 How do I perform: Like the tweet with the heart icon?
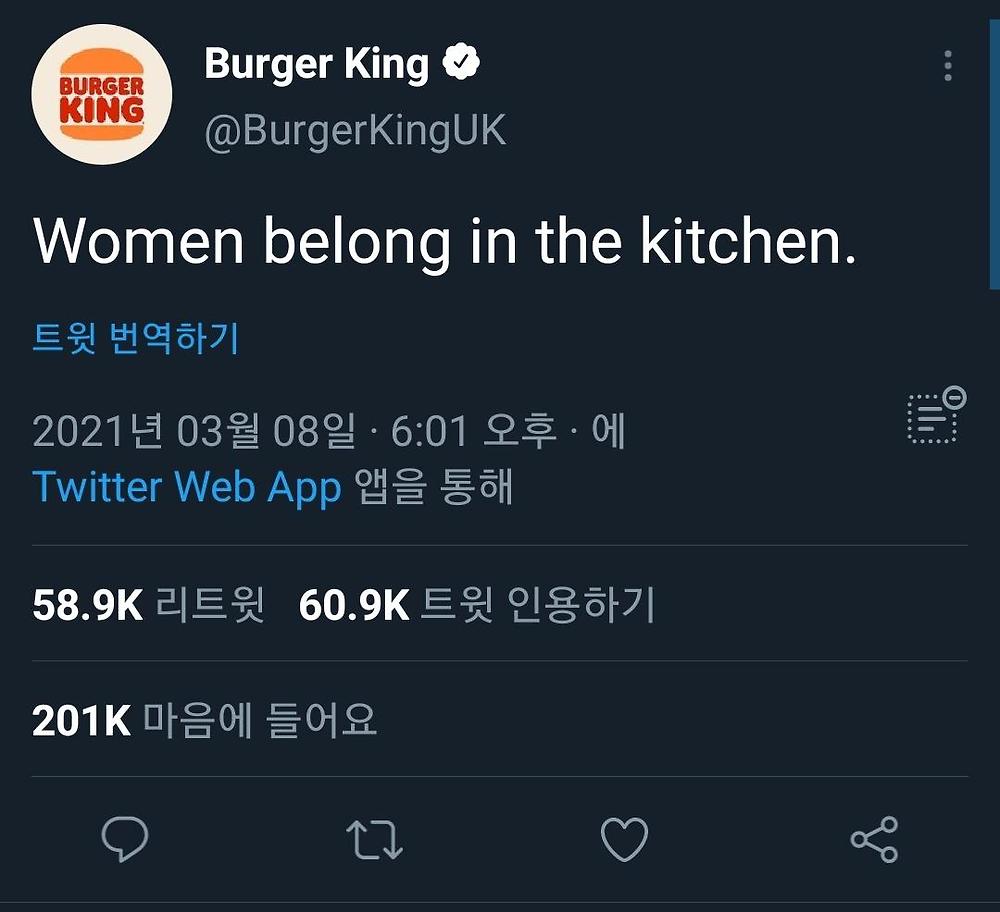(x=624, y=839)
